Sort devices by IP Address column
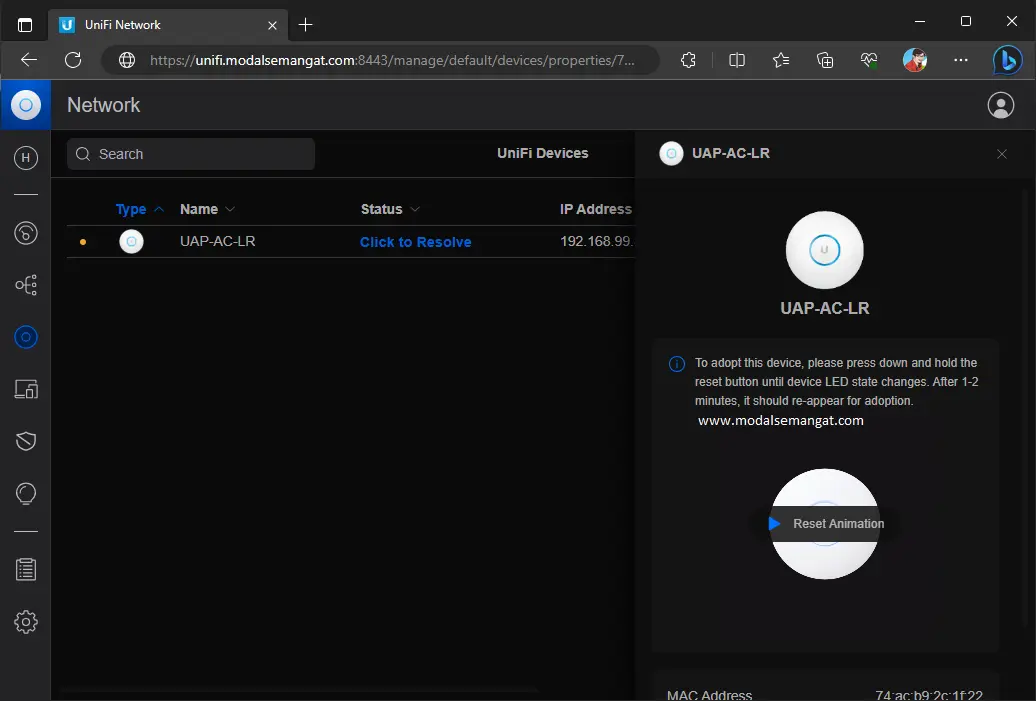This screenshot has width=1036, height=701. (x=596, y=209)
